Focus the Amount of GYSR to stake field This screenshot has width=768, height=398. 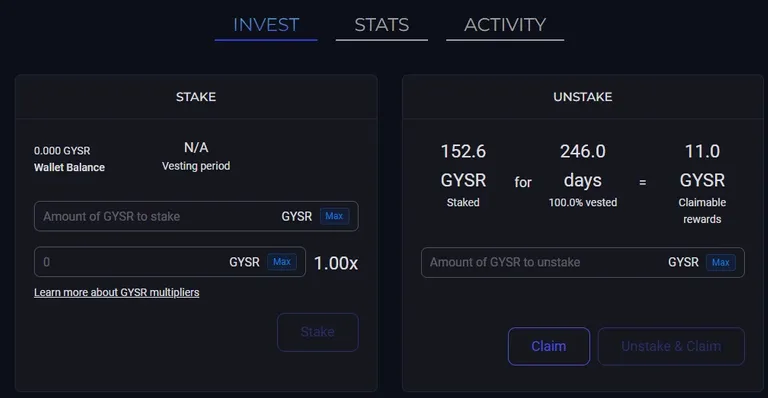[196, 216]
